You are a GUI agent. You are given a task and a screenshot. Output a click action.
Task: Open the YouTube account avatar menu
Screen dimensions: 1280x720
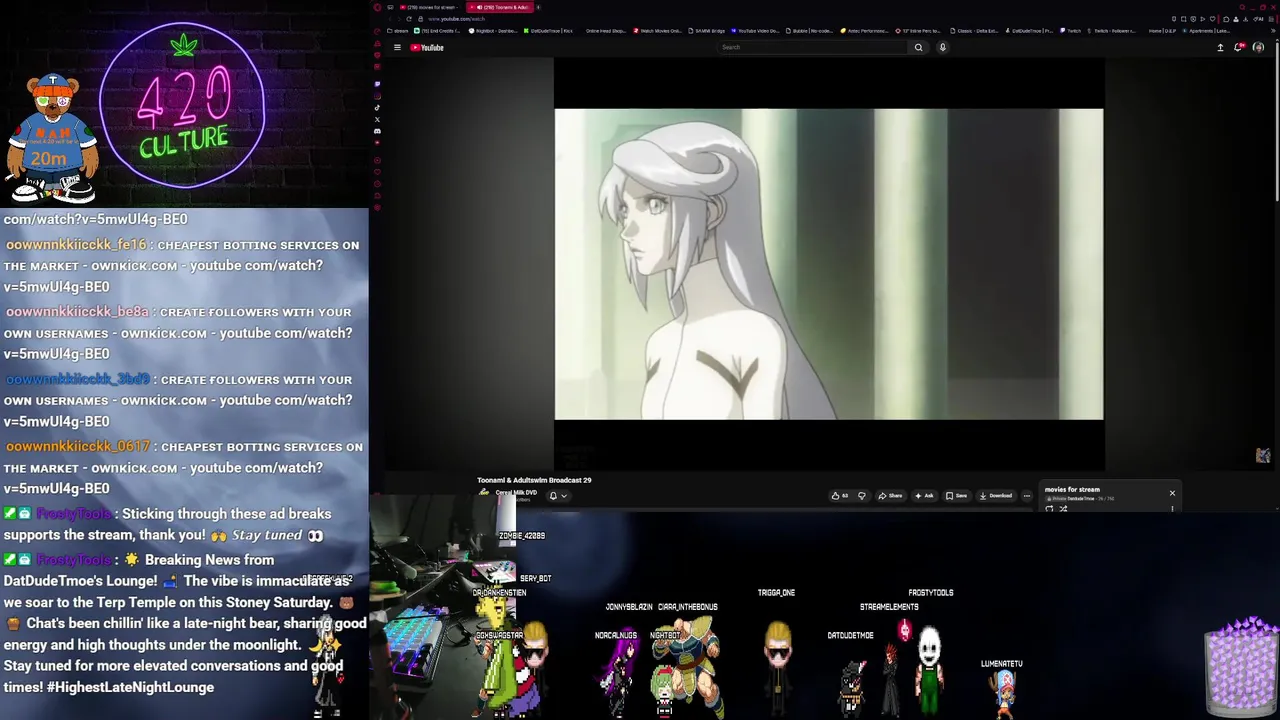[1258, 47]
